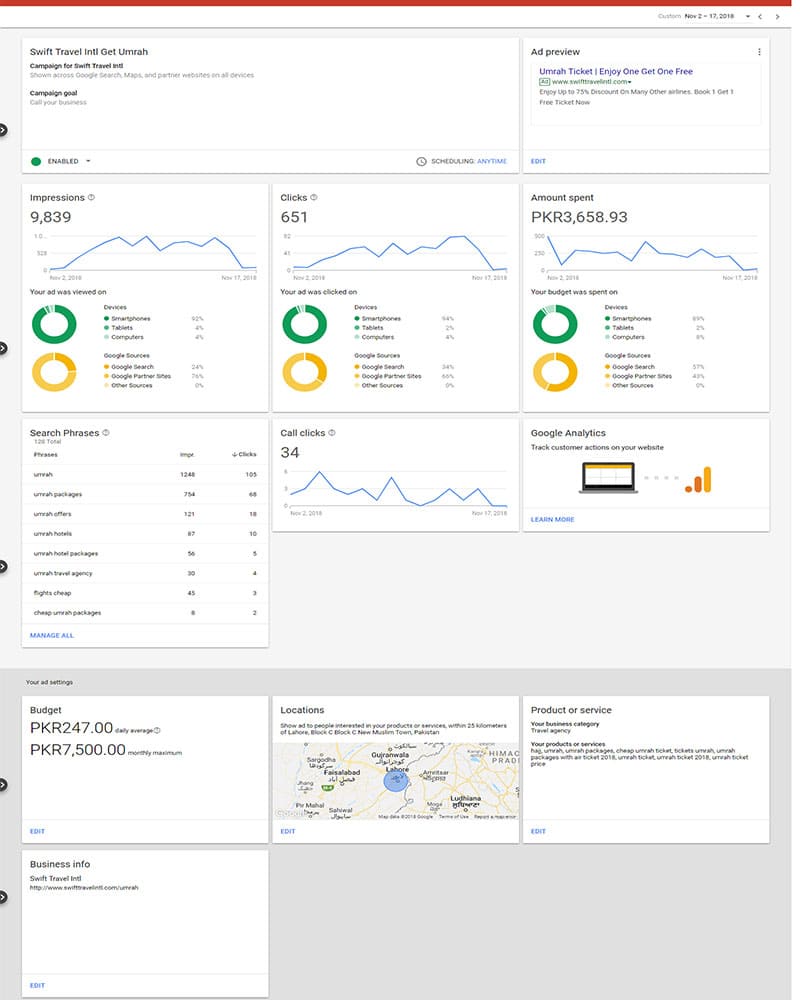This screenshot has height=1000, width=800.
Task: Click the left-edge arrow beside Business info
Action: point(3,897)
